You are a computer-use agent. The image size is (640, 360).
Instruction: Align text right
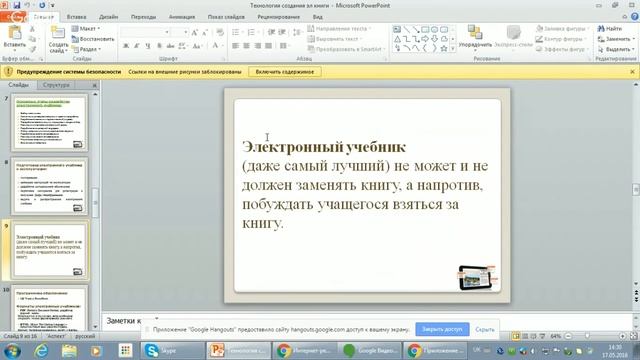258,46
